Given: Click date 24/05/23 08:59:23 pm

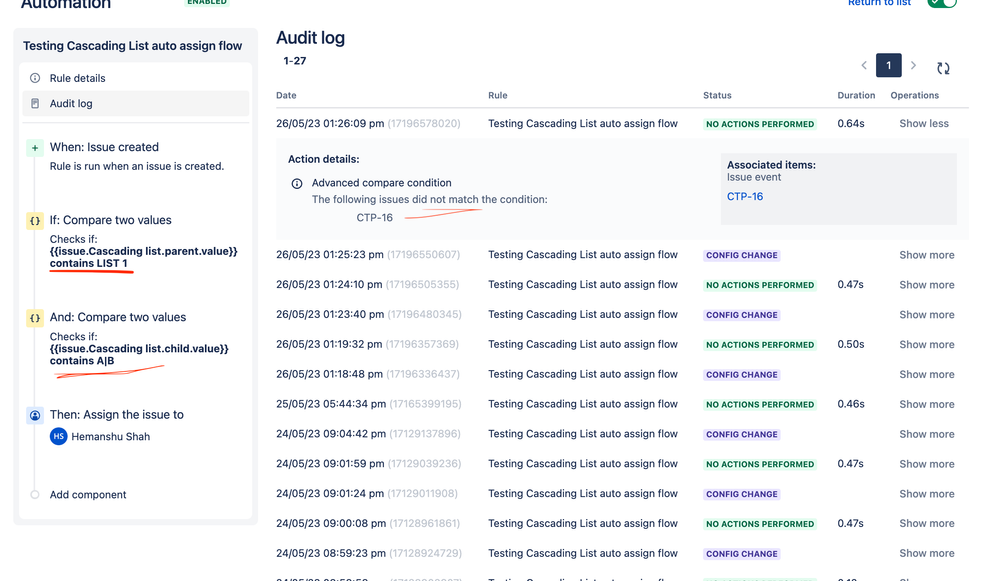Looking at the screenshot, I should click(331, 554).
